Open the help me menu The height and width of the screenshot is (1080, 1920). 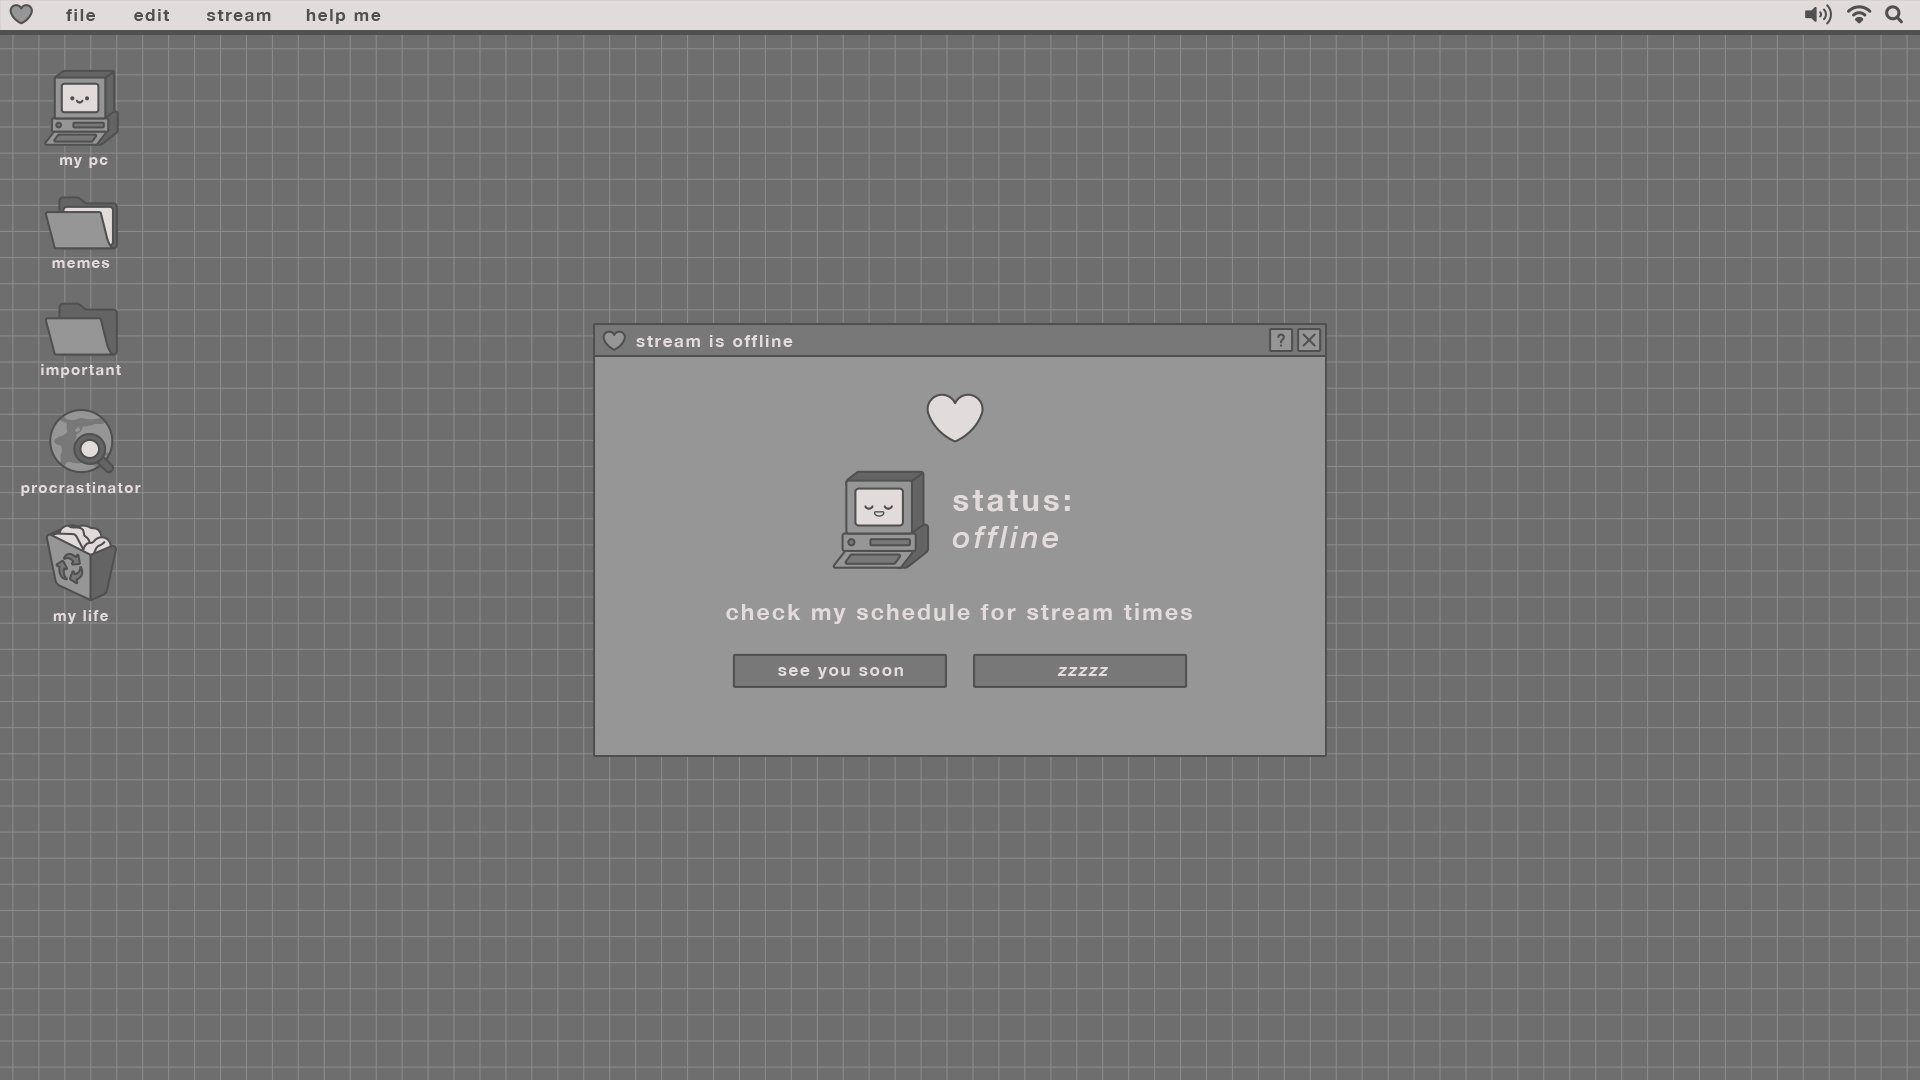tap(343, 15)
